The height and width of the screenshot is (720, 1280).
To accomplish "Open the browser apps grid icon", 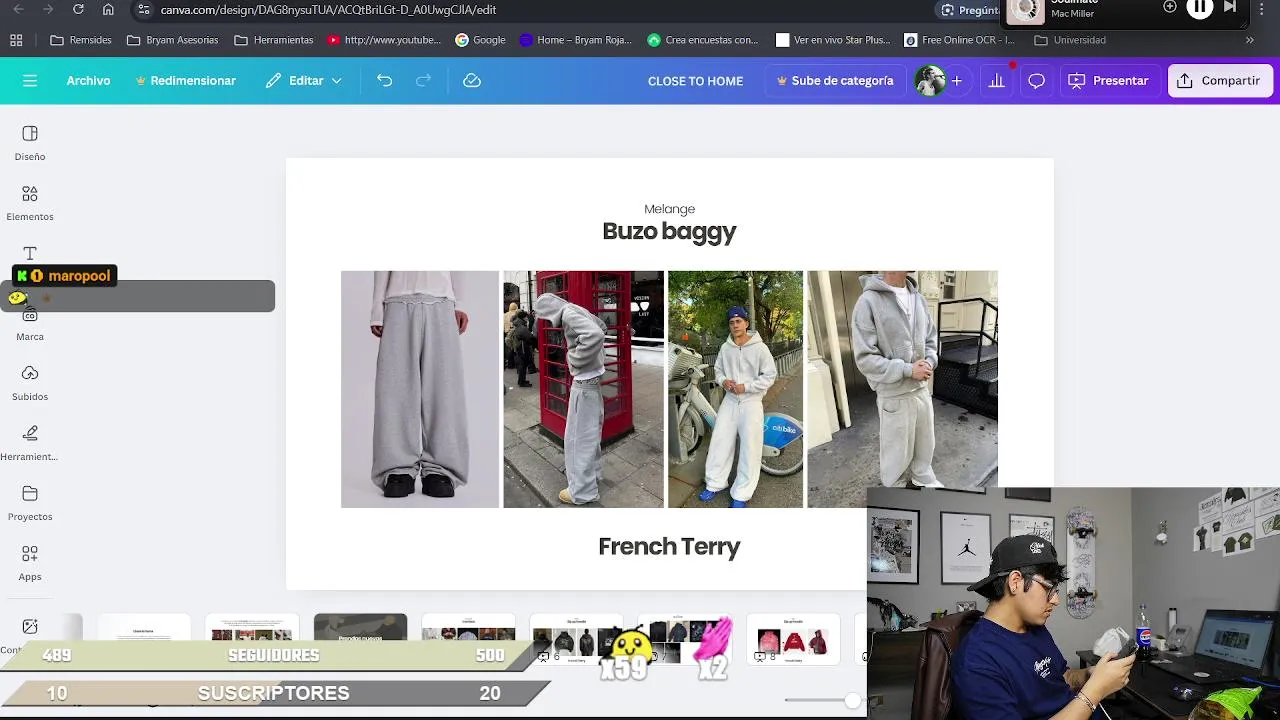I will pyautogui.click(x=16, y=40).
